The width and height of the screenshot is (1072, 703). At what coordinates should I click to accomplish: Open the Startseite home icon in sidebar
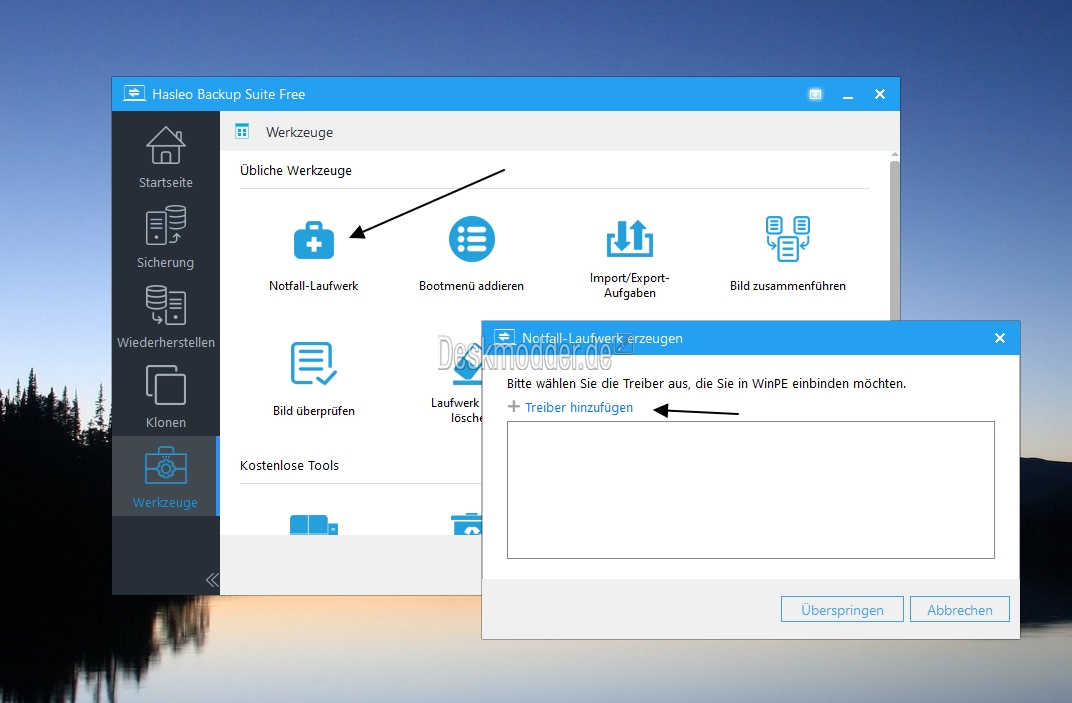pos(165,157)
